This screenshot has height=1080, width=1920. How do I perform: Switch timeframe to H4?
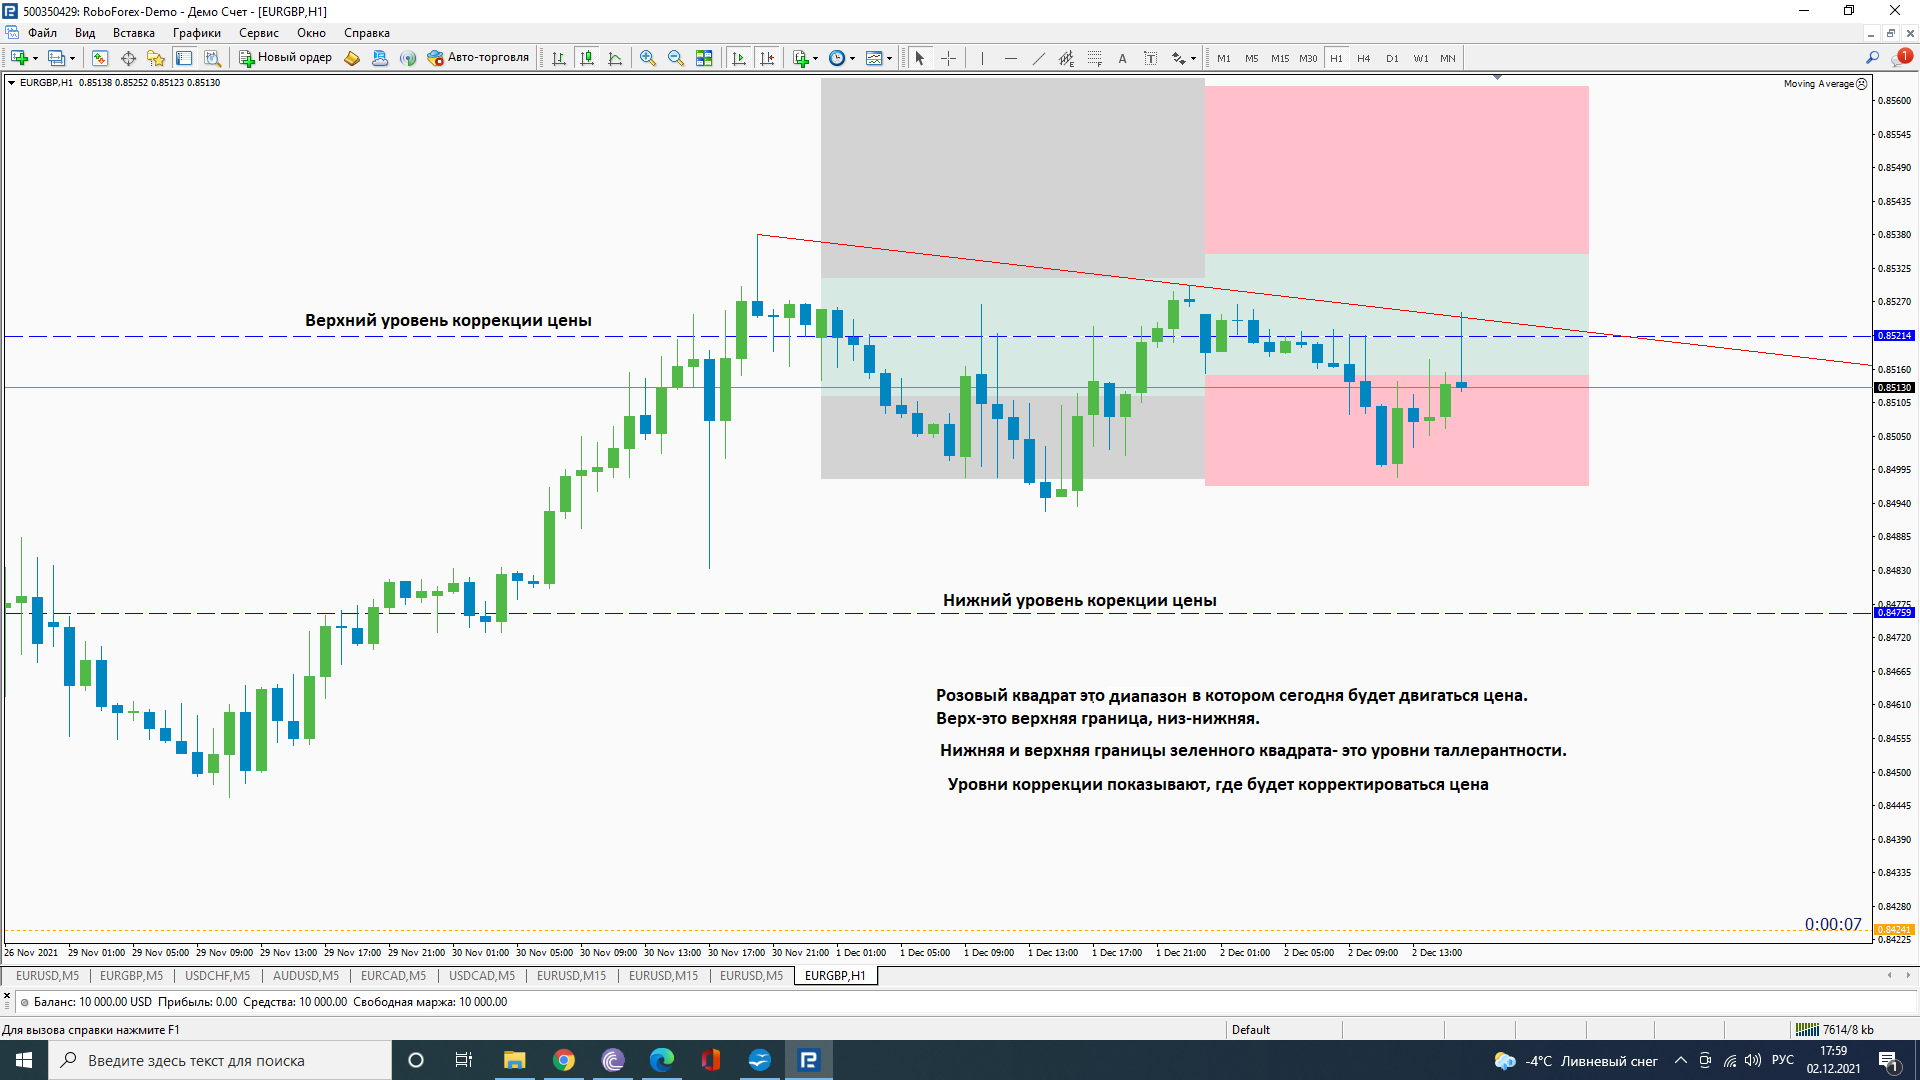coord(1364,58)
